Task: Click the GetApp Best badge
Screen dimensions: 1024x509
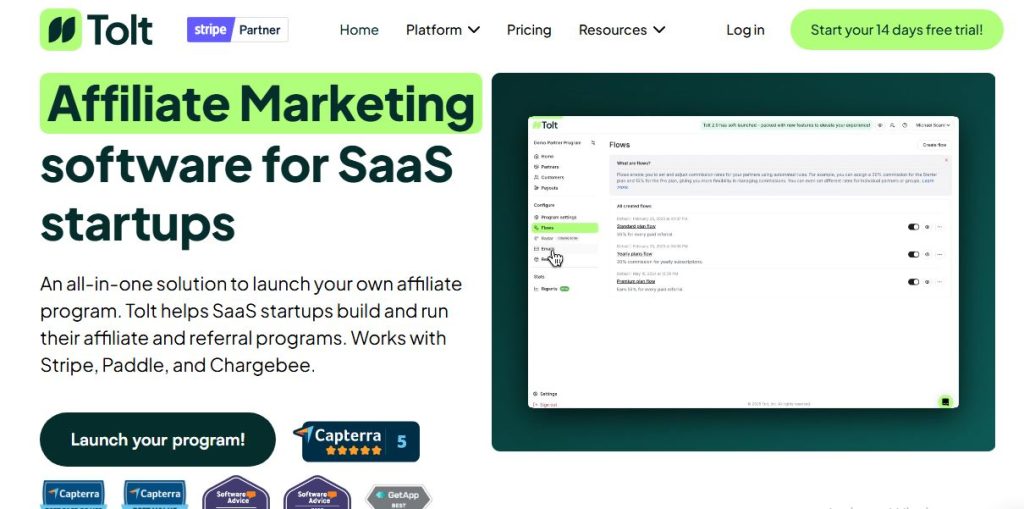Action: point(398,497)
